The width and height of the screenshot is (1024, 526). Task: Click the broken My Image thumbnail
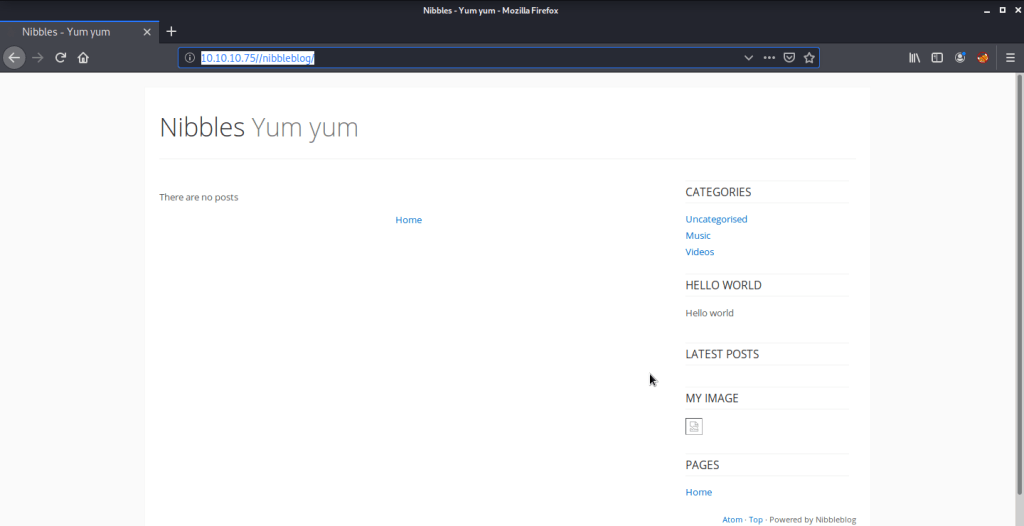694,427
